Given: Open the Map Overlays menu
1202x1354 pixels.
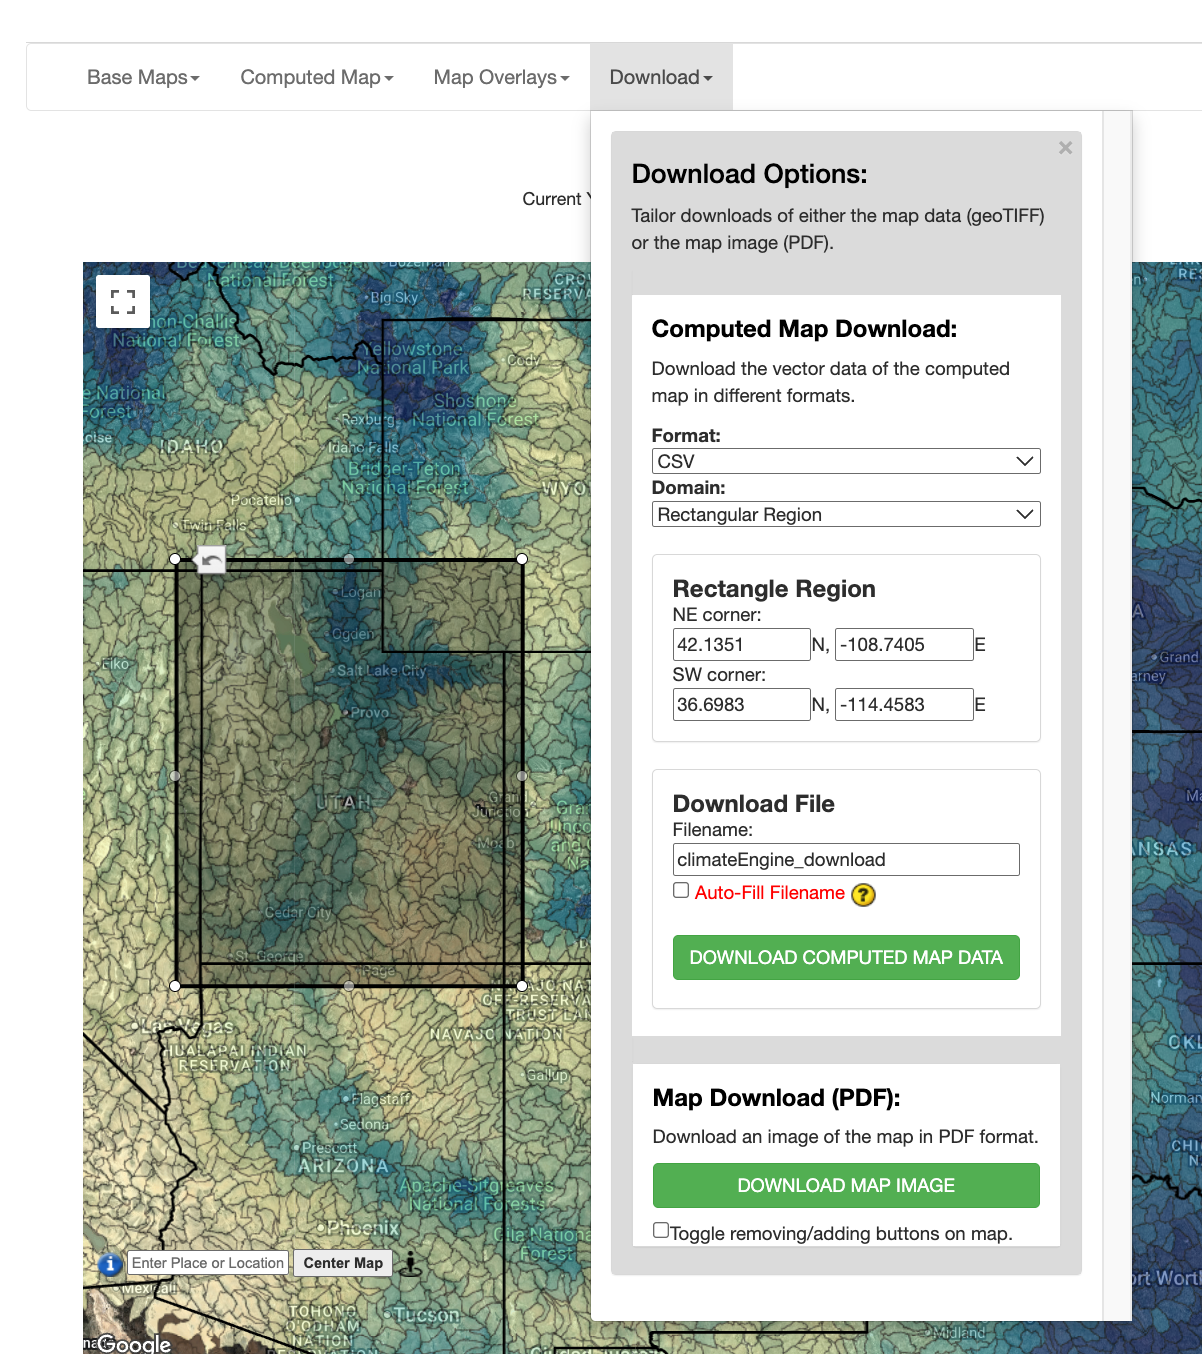Looking at the screenshot, I should 501,77.
